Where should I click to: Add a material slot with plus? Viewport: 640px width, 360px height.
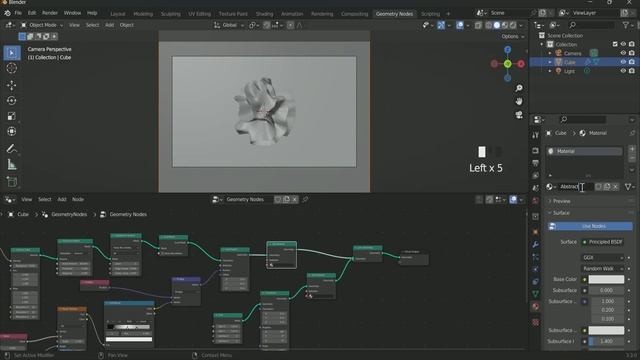click(x=632, y=149)
